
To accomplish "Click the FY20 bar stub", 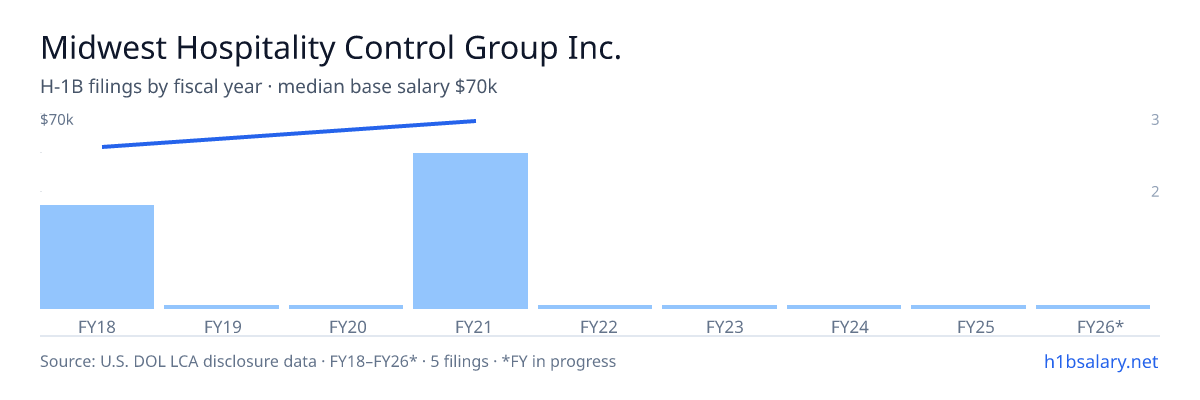I will [x=346, y=307].
